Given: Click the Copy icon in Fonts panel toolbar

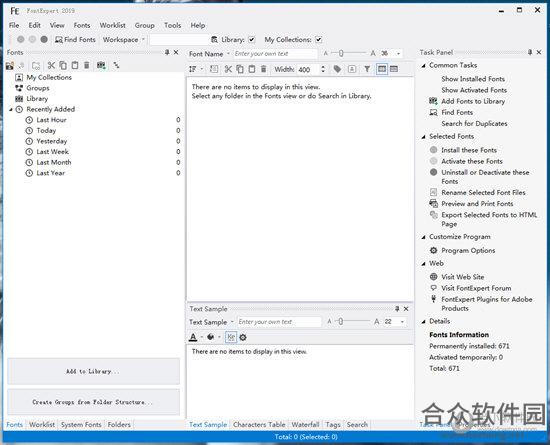Looking at the screenshot, I should coord(63,65).
